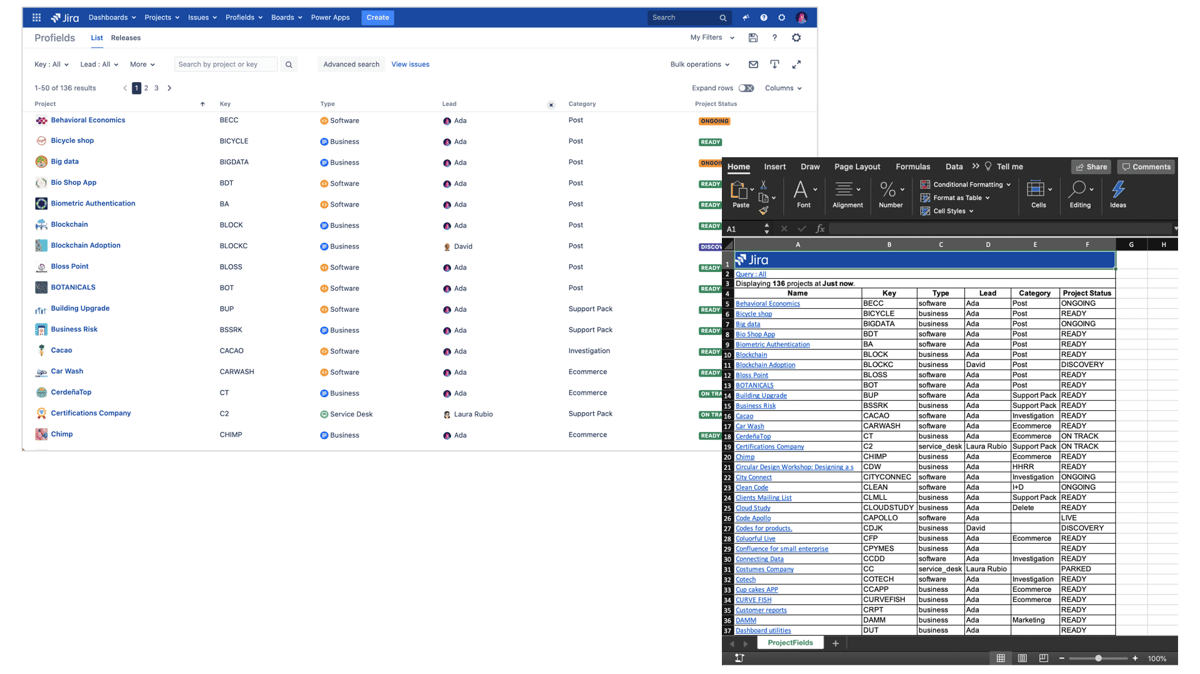
Task: Open the Releases tab in Profields
Action: pos(126,38)
